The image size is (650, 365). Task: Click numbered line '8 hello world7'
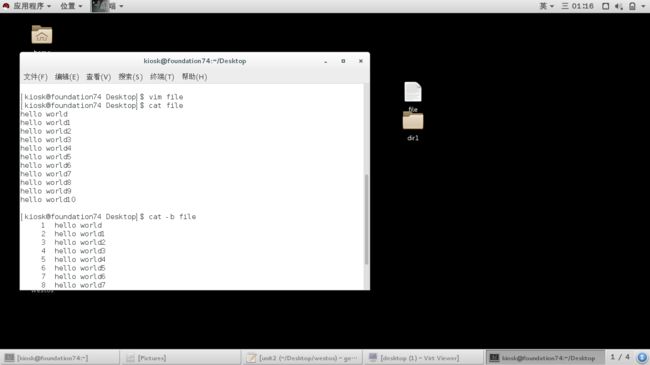point(73,285)
